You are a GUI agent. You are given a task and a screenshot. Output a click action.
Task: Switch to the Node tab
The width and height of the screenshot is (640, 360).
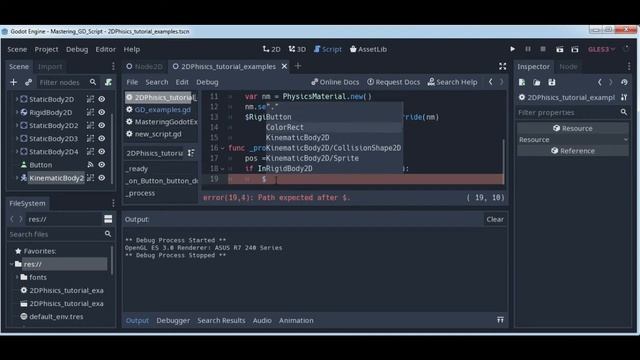(568, 66)
